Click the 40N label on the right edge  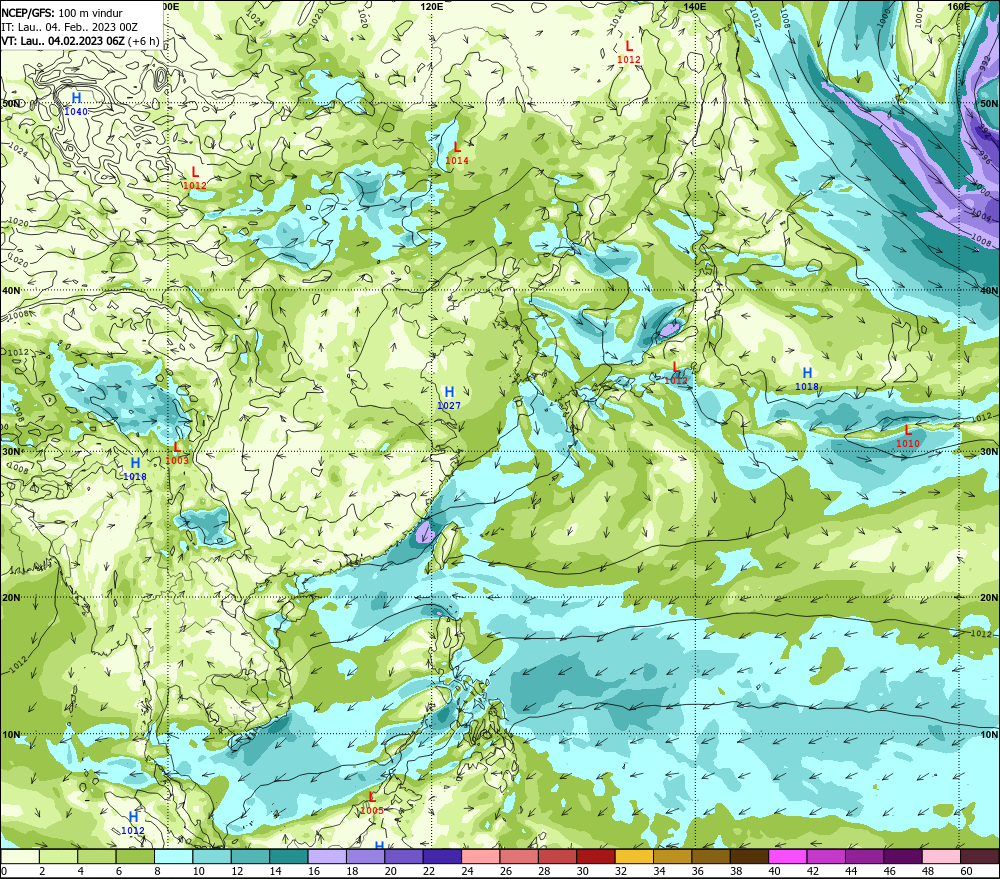989,290
